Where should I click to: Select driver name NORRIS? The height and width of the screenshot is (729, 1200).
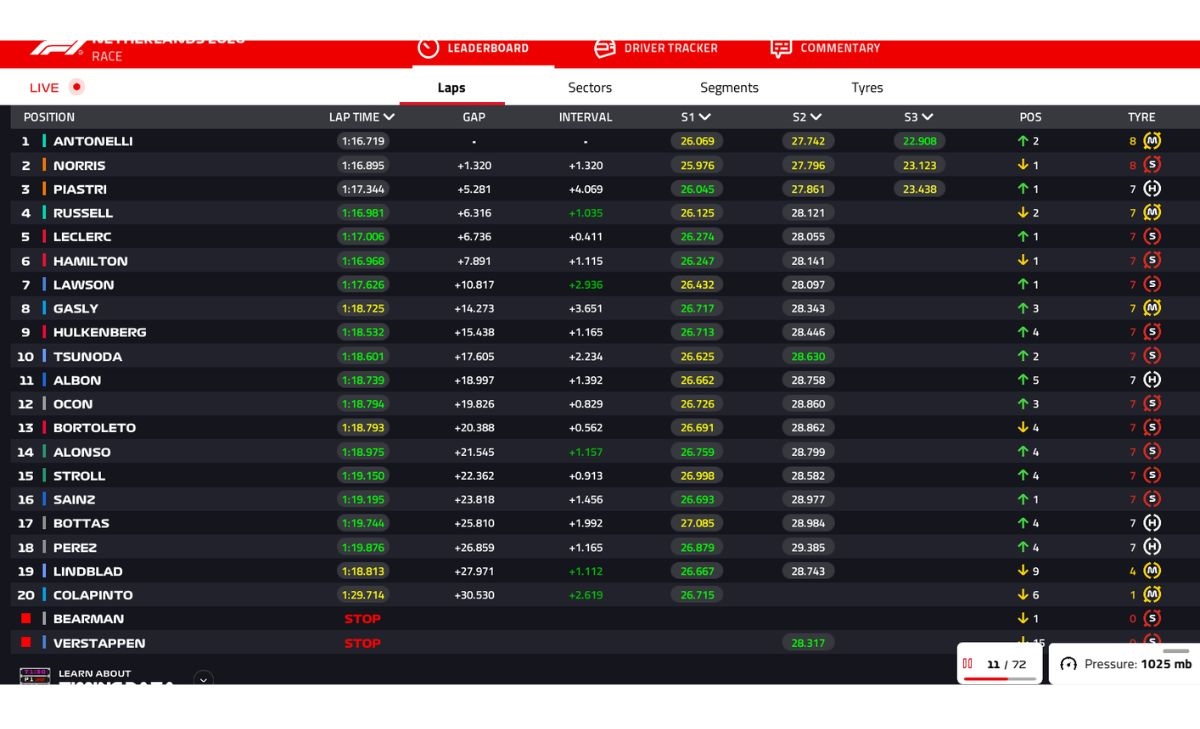(79, 165)
